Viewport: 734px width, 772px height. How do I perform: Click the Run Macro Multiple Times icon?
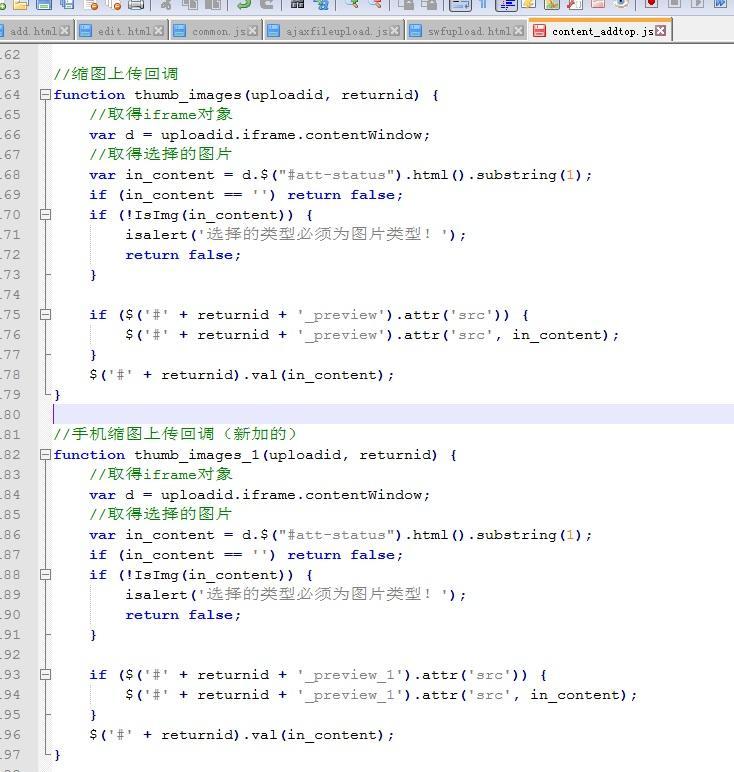[720, 3]
